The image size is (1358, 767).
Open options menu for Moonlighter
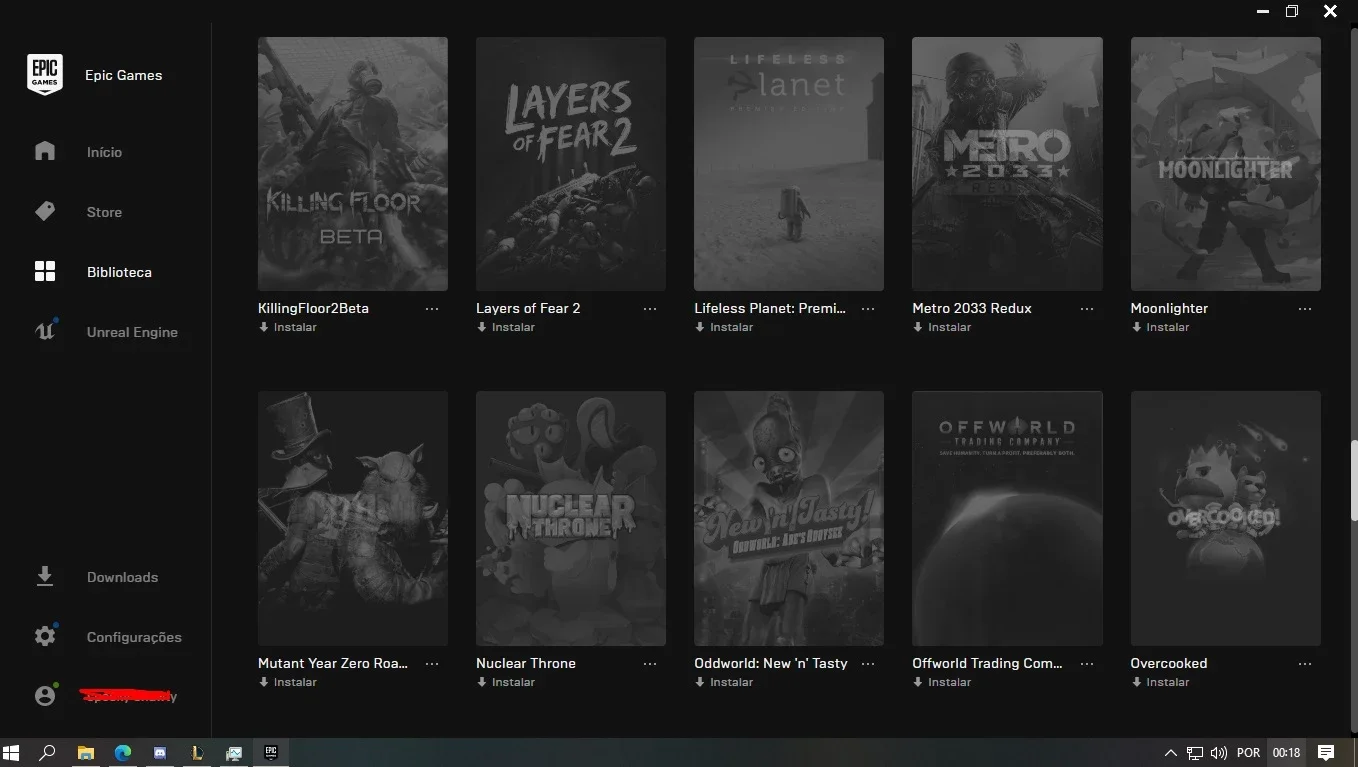(x=1305, y=309)
